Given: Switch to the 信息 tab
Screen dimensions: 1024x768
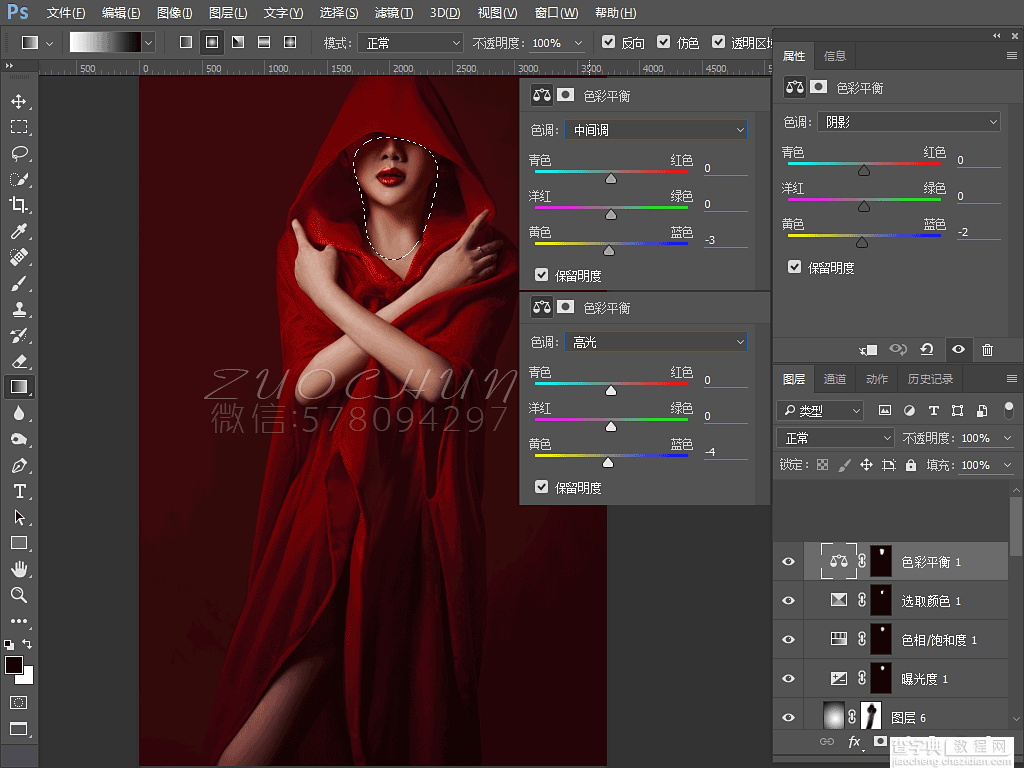Looking at the screenshot, I should (x=835, y=56).
